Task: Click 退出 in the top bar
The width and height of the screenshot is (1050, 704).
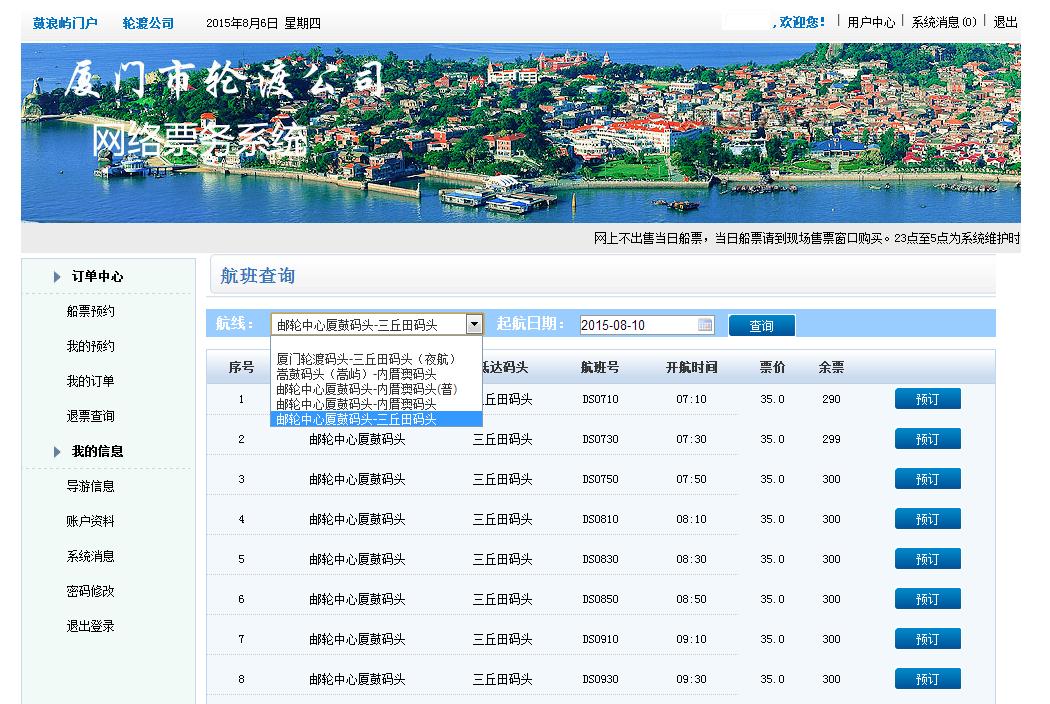Action: (x=1005, y=22)
